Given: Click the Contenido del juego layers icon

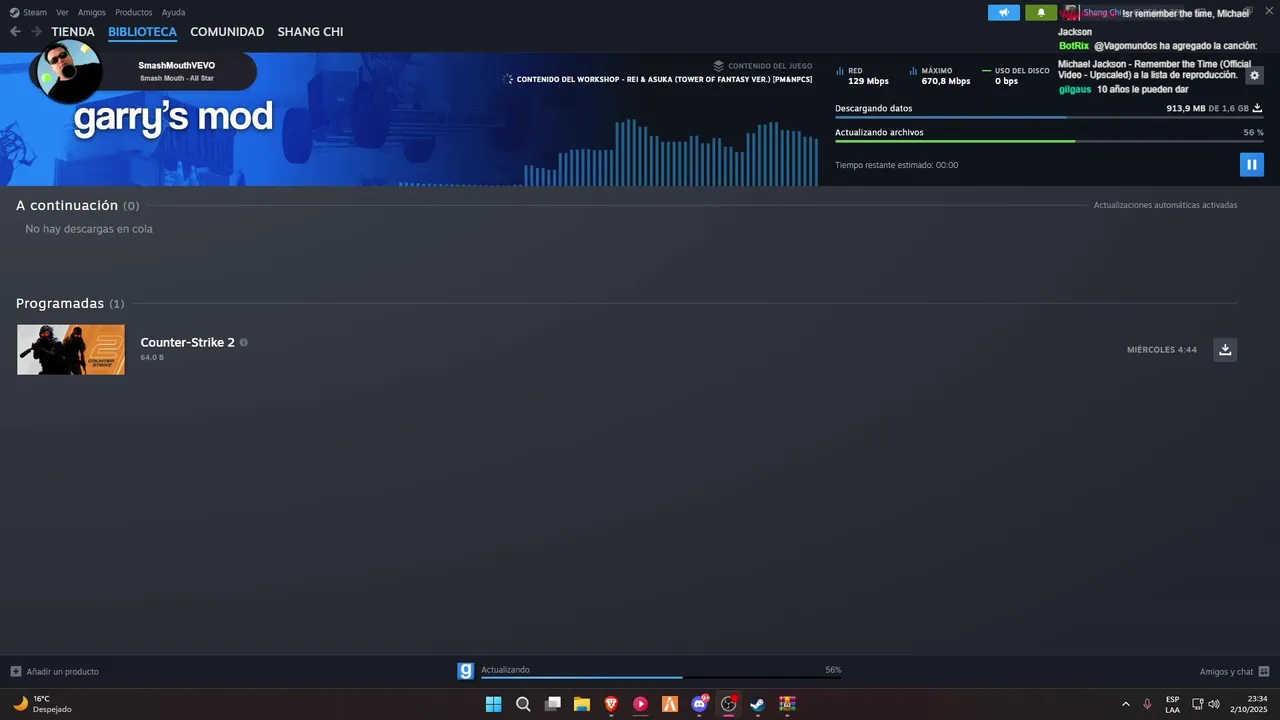Looking at the screenshot, I should click(x=718, y=66).
